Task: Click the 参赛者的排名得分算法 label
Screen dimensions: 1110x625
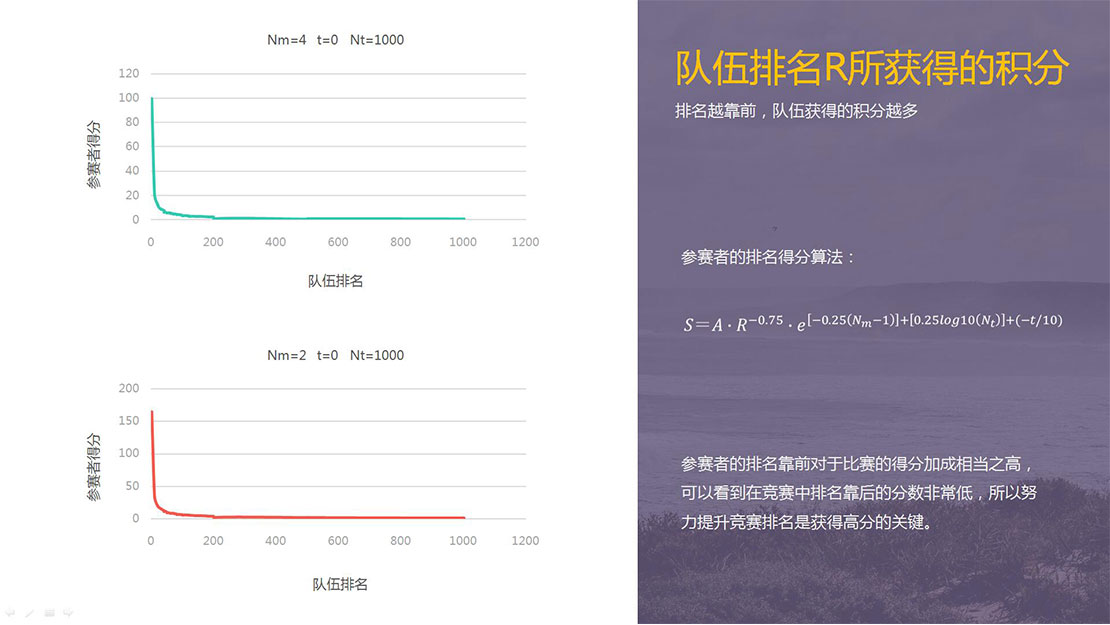Action: tap(768, 257)
